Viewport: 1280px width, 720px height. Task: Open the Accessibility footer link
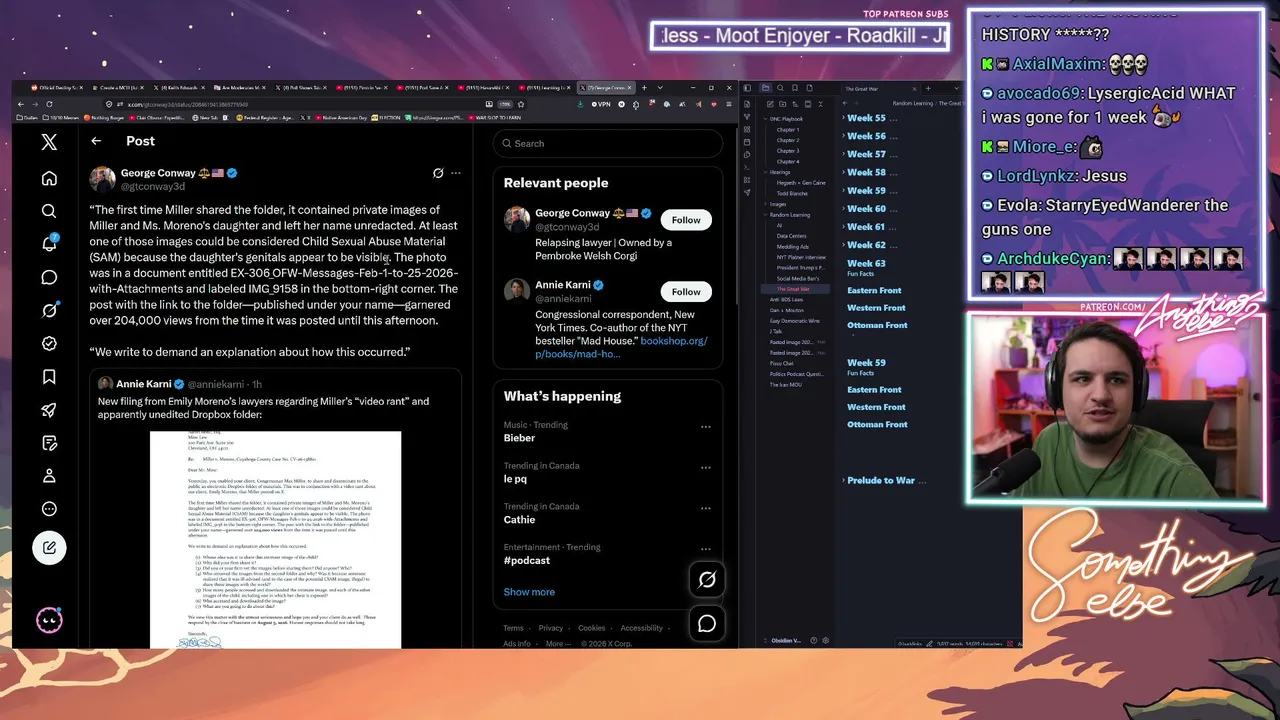pyautogui.click(x=642, y=628)
